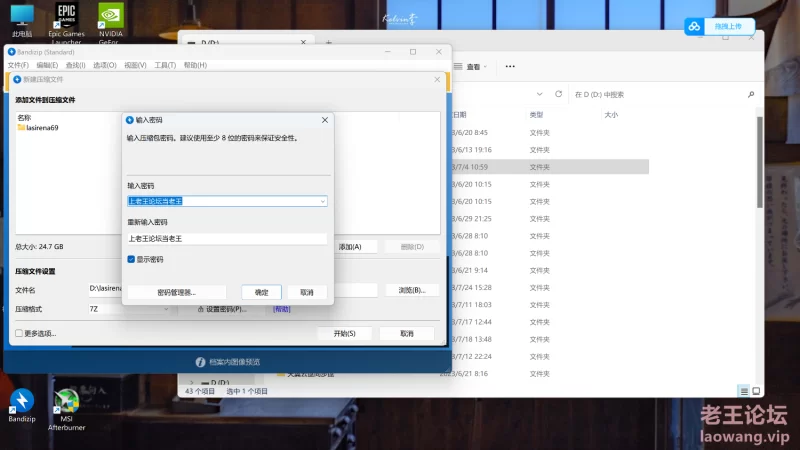Viewport: 800px width, 450px height.
Task: Launch the MSI Afterburner desktop icon
Action: [x=67, y=402]
